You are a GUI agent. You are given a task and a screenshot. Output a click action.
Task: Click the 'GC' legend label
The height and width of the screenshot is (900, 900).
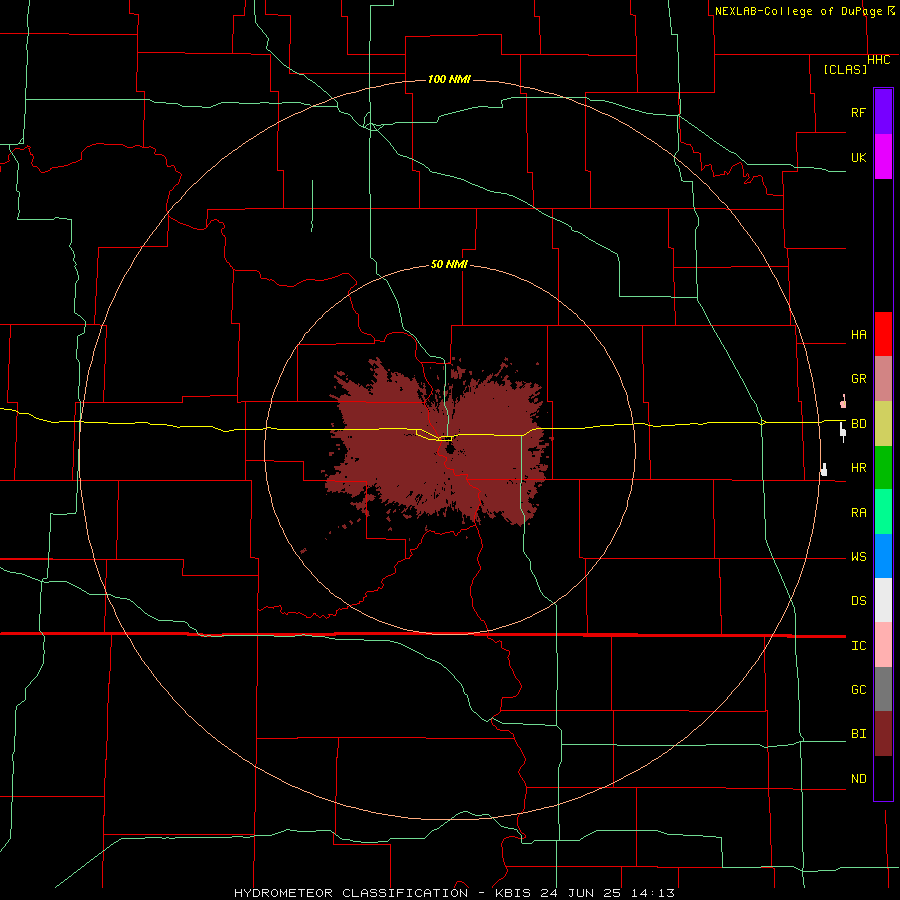click(x=858, y=690)
